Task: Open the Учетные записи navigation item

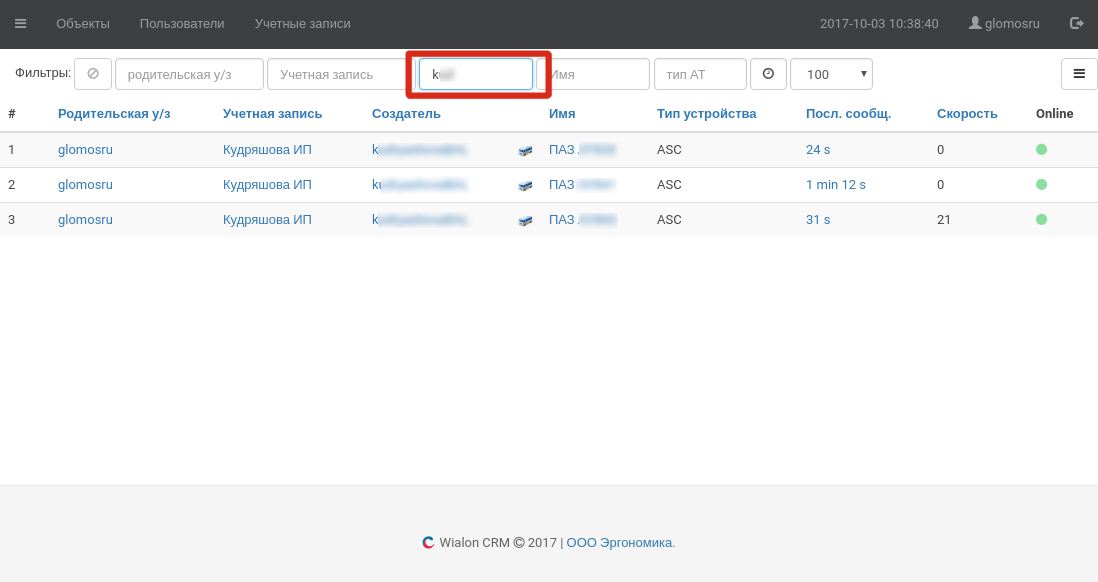Action: pyautogui.click(x=302, y=24)
